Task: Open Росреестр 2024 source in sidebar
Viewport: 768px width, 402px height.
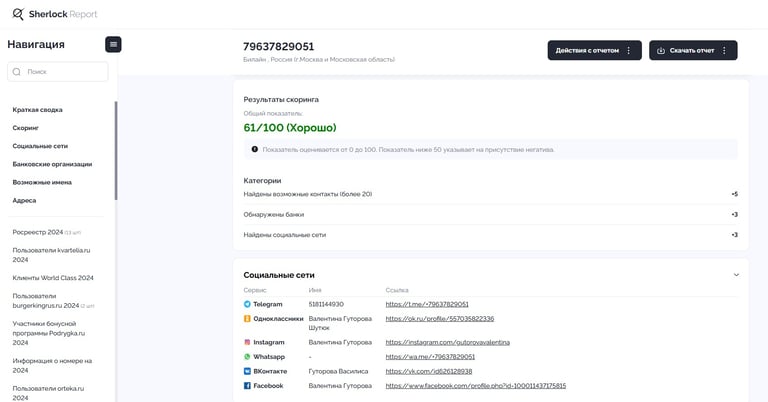Action: [x=47, y=232]
